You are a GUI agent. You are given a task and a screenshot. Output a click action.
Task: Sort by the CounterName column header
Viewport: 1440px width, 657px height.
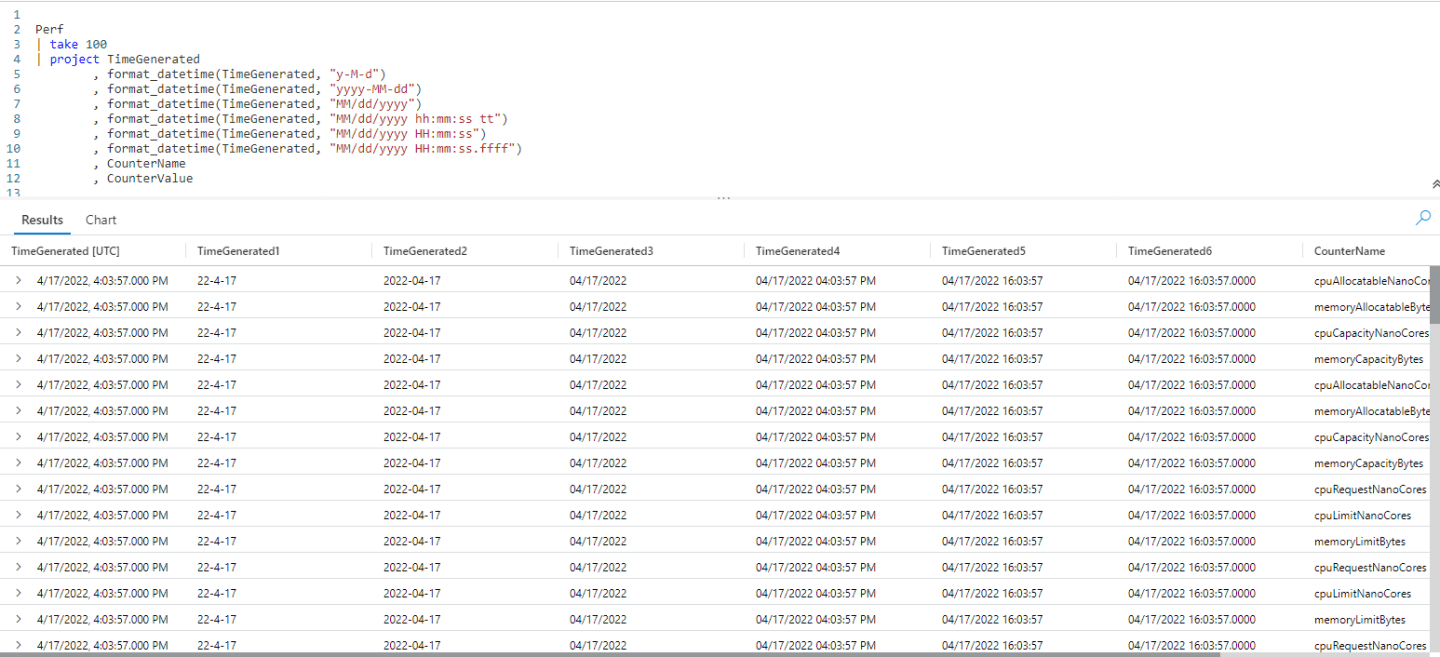point(1349,251)
